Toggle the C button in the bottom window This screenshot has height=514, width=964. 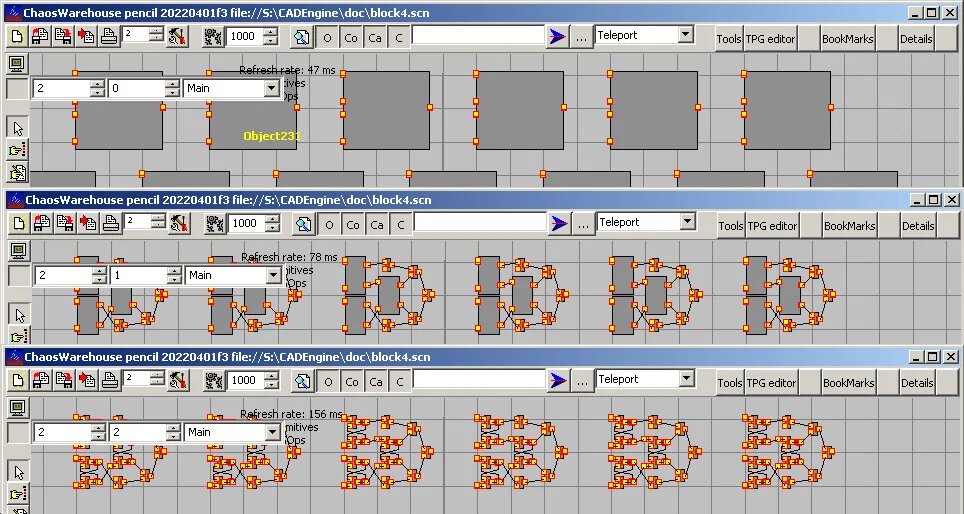click(399, 382)
